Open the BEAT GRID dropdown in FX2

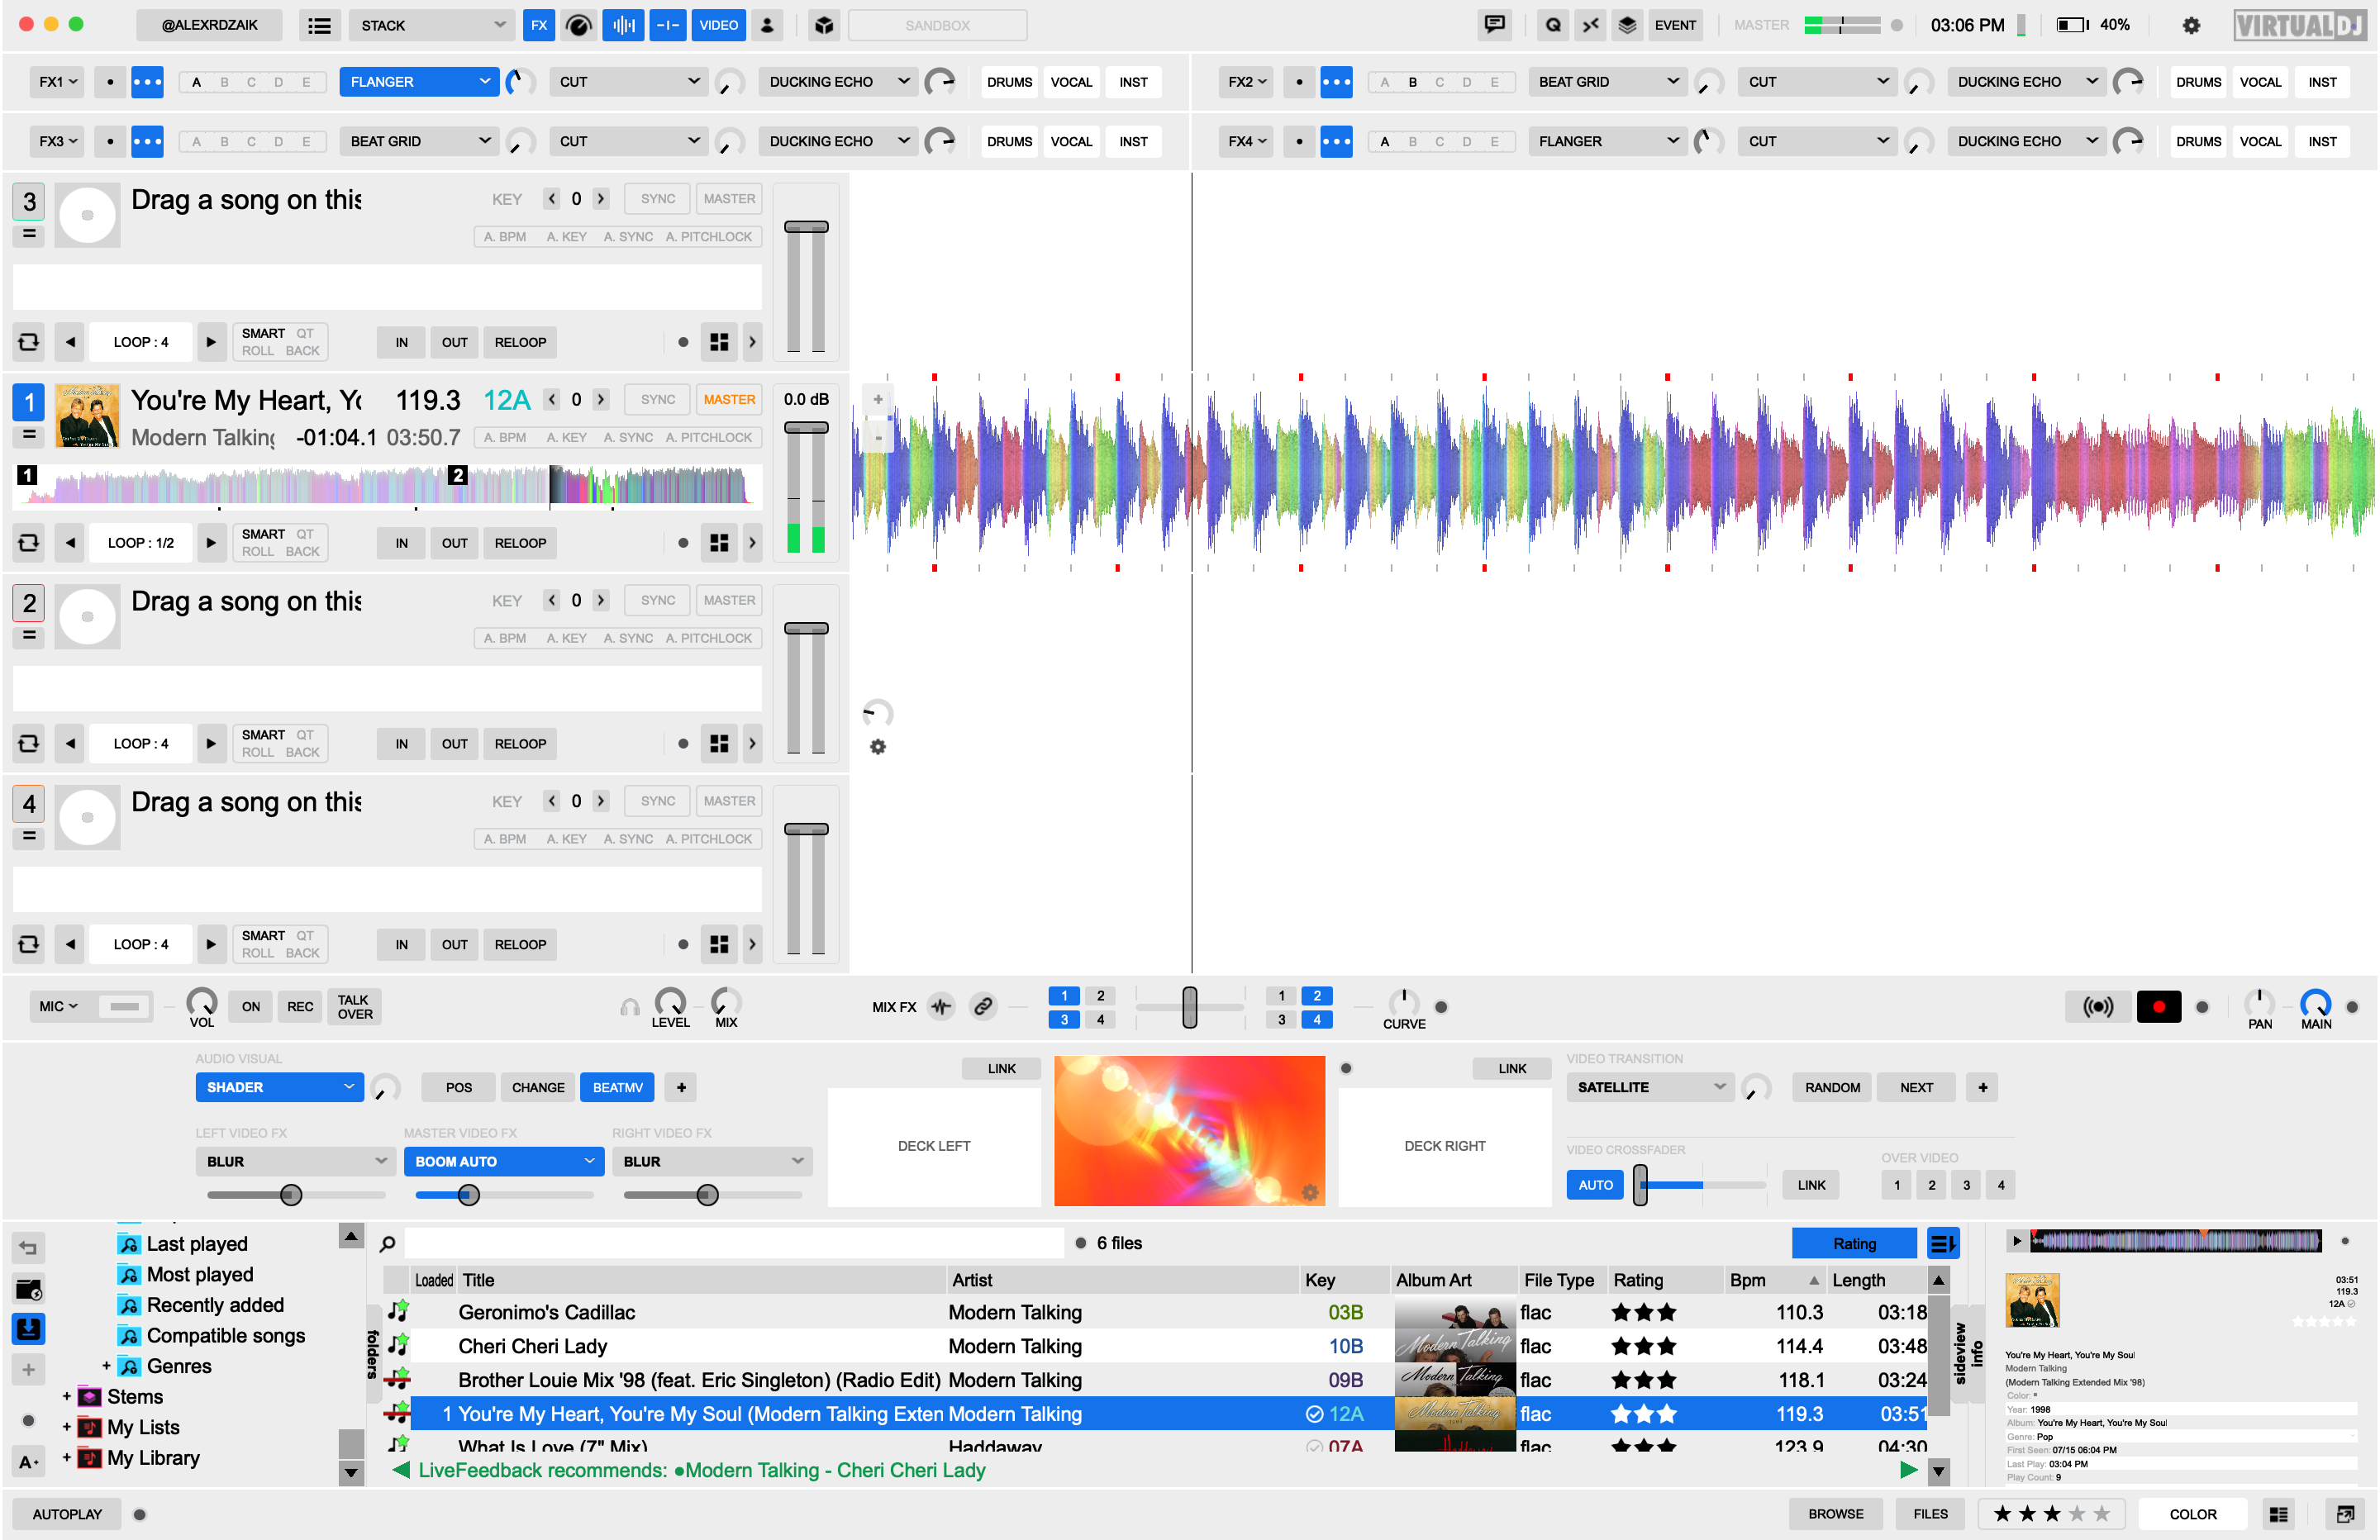coord(1607,82)
